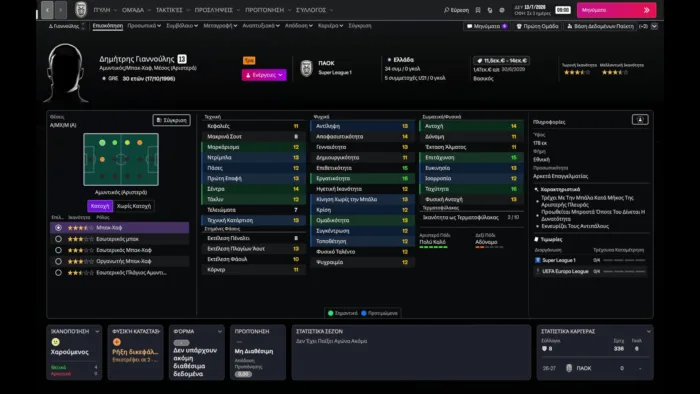Open the PAOK club crest home icon

tap(81, 10)
